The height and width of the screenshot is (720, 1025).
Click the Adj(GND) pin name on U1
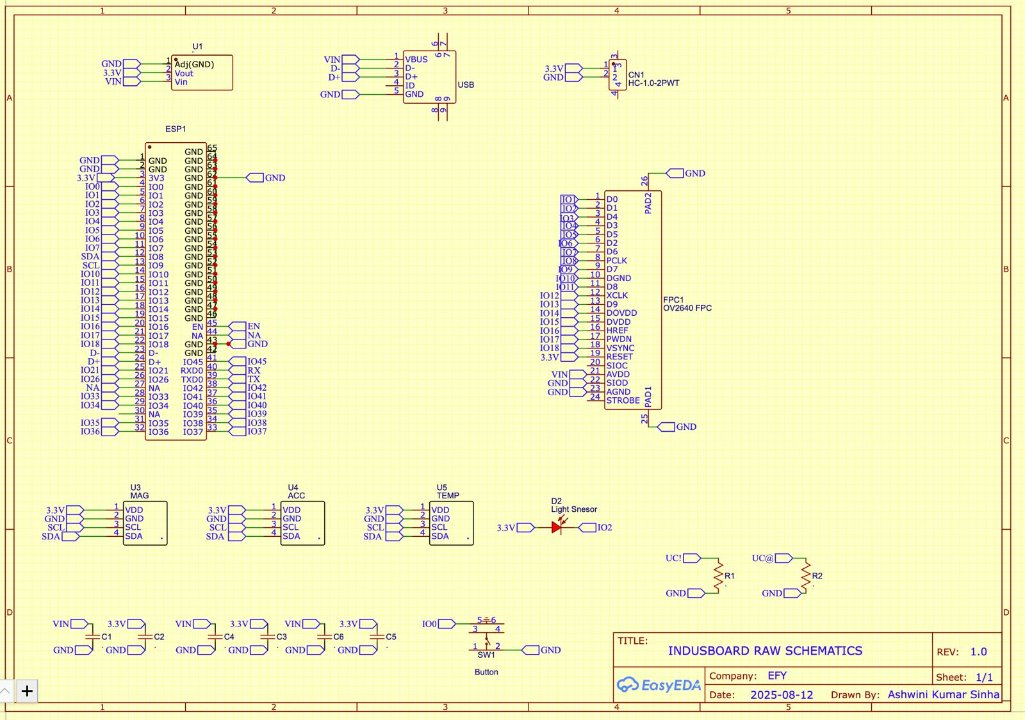194,64
